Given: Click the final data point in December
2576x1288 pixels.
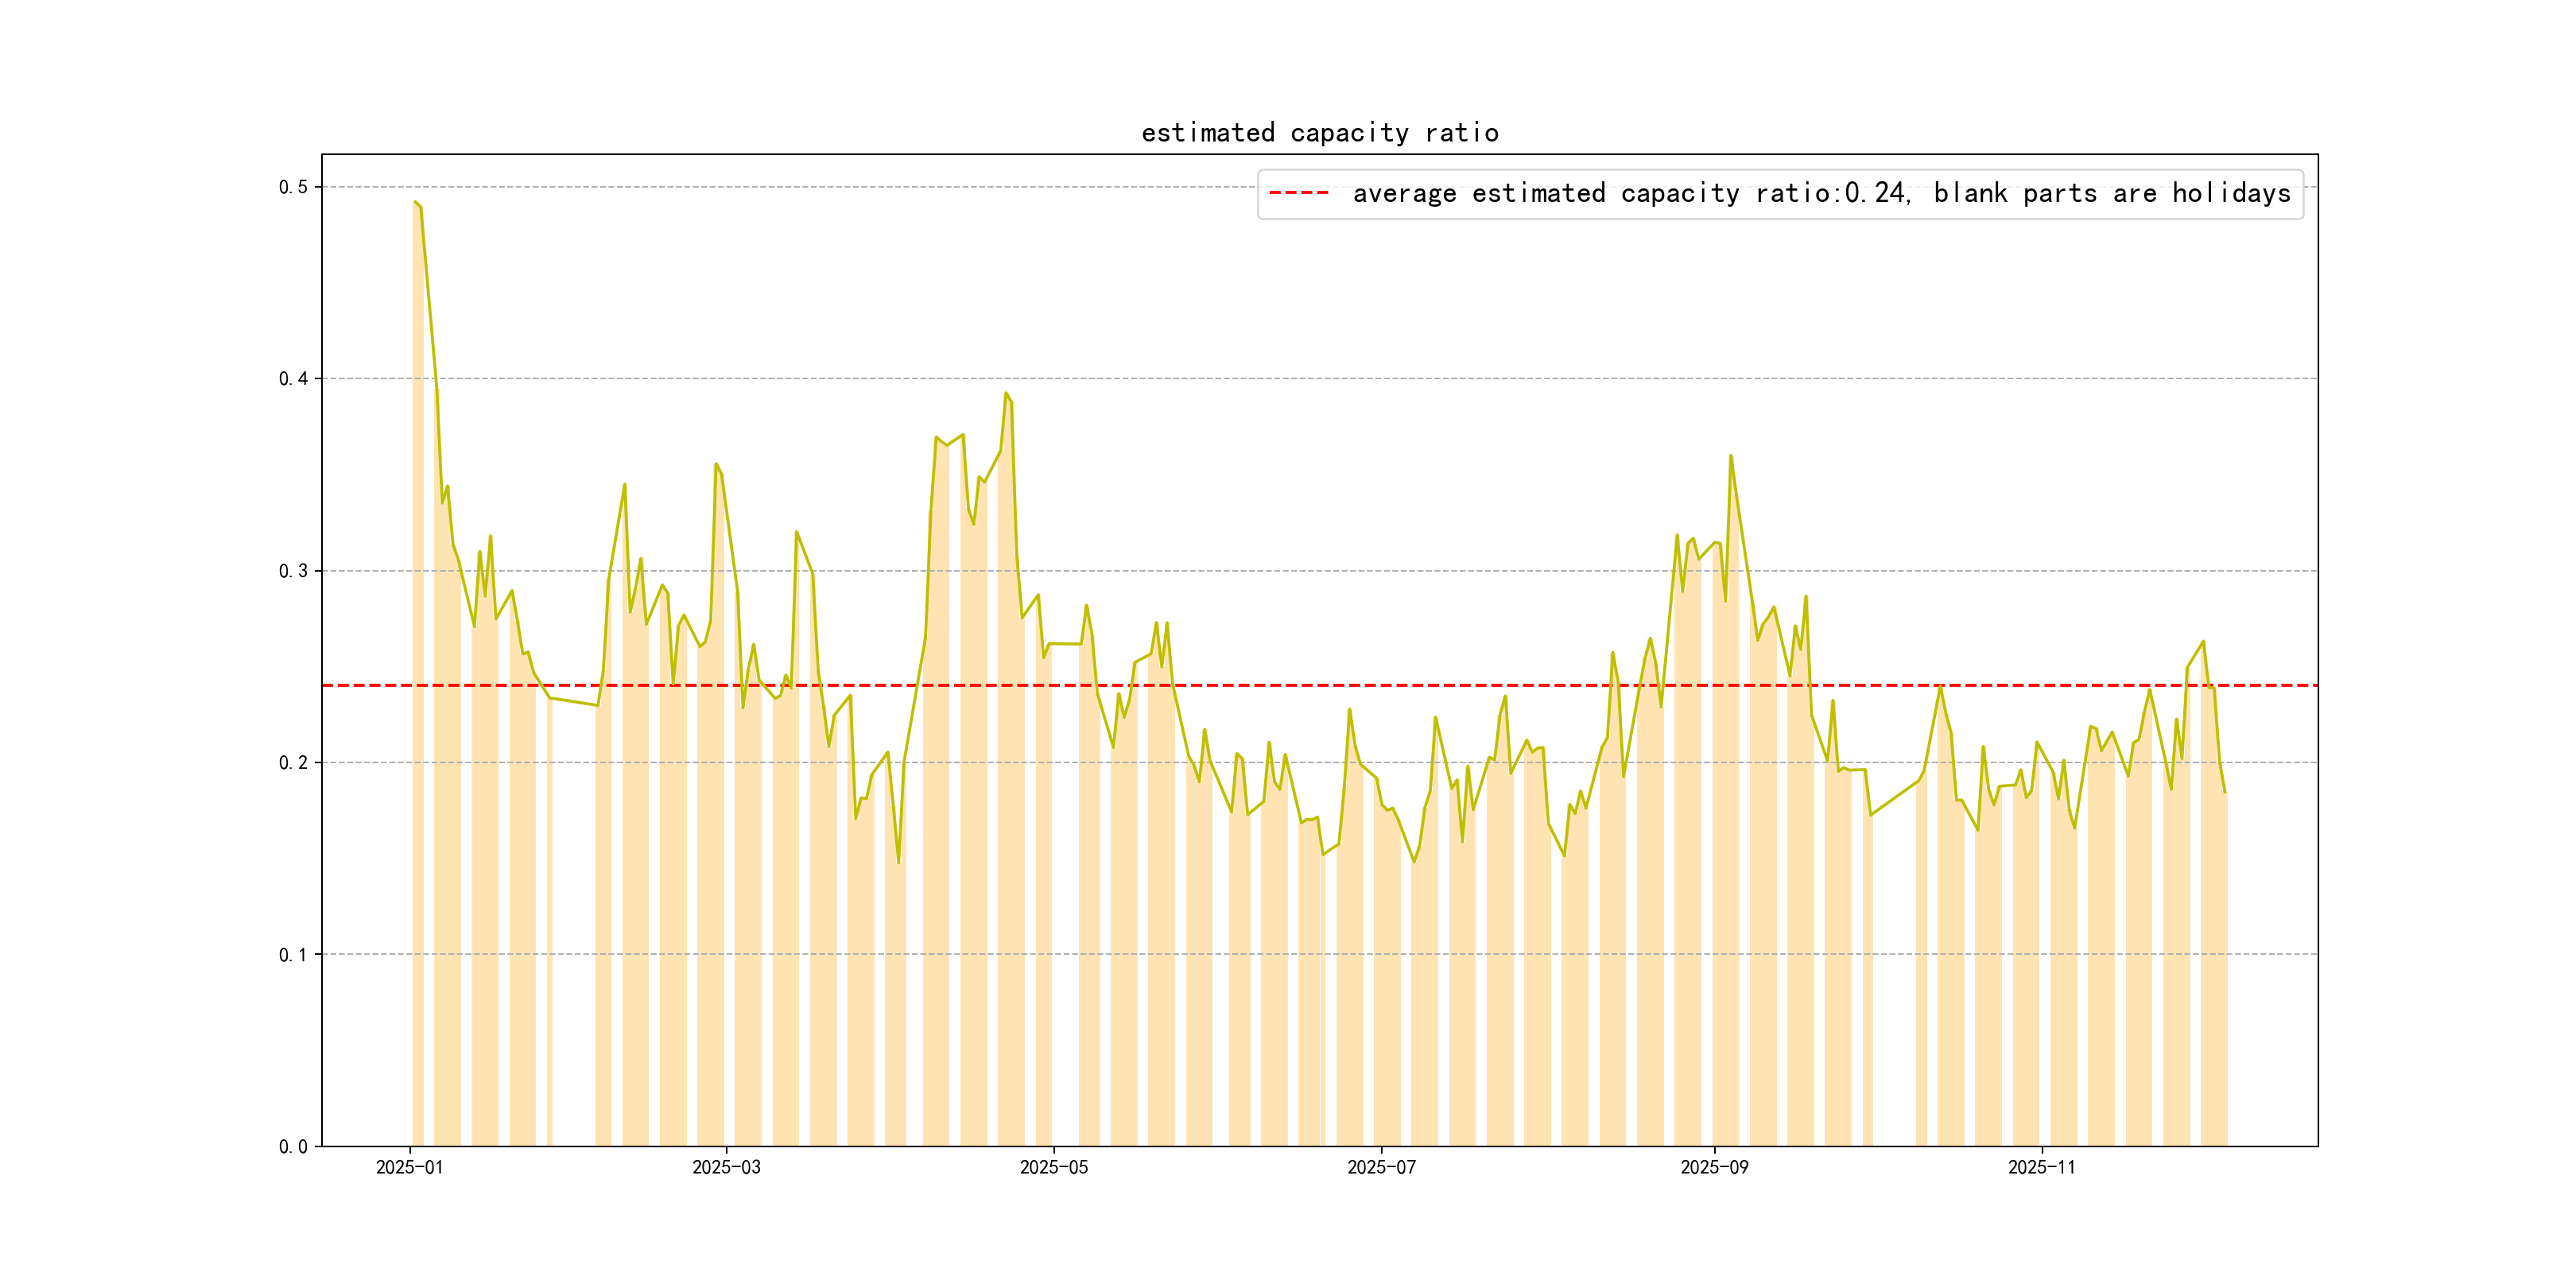Looking at the screenshot, I should [2225, 792].
